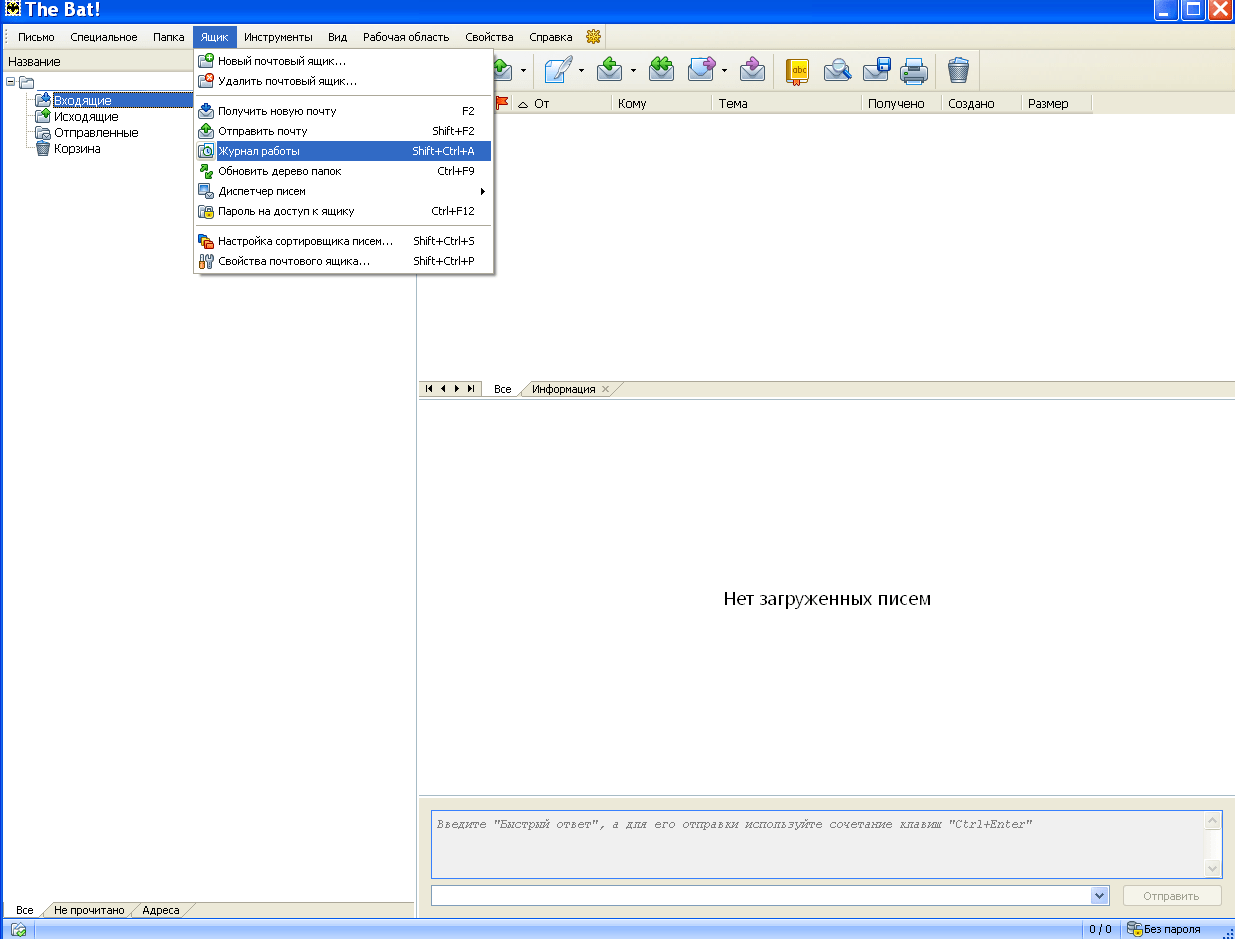
Task: Close the Информация tab
Action: (605, 389)
